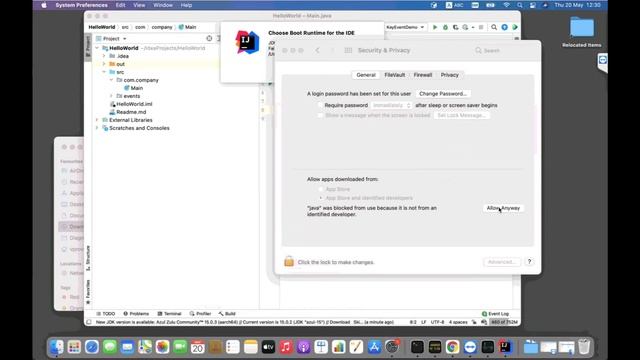
Task: Open Relocated Items folder on desktop
Action: point(582,32)
